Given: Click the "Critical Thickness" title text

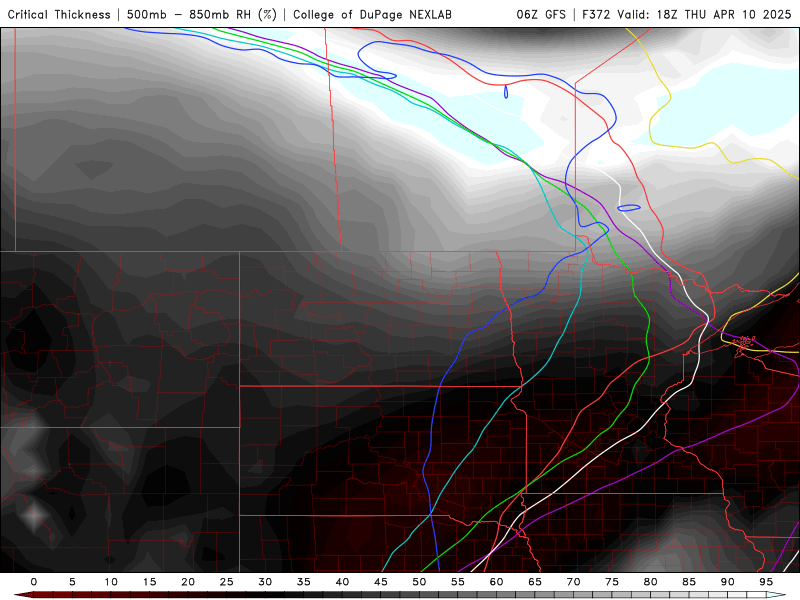Looking at the screenshot, I should 59,14.
